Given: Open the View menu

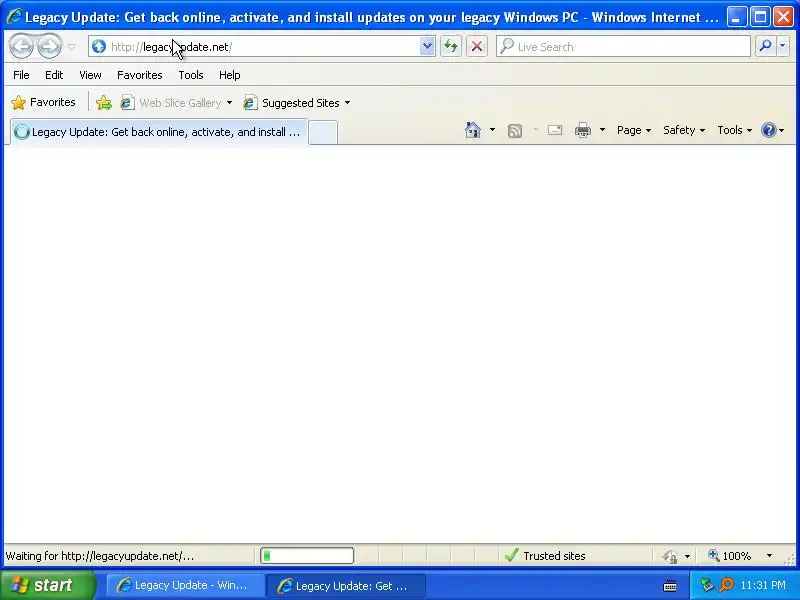Looking at the screenshot, I should click(90, 75).
